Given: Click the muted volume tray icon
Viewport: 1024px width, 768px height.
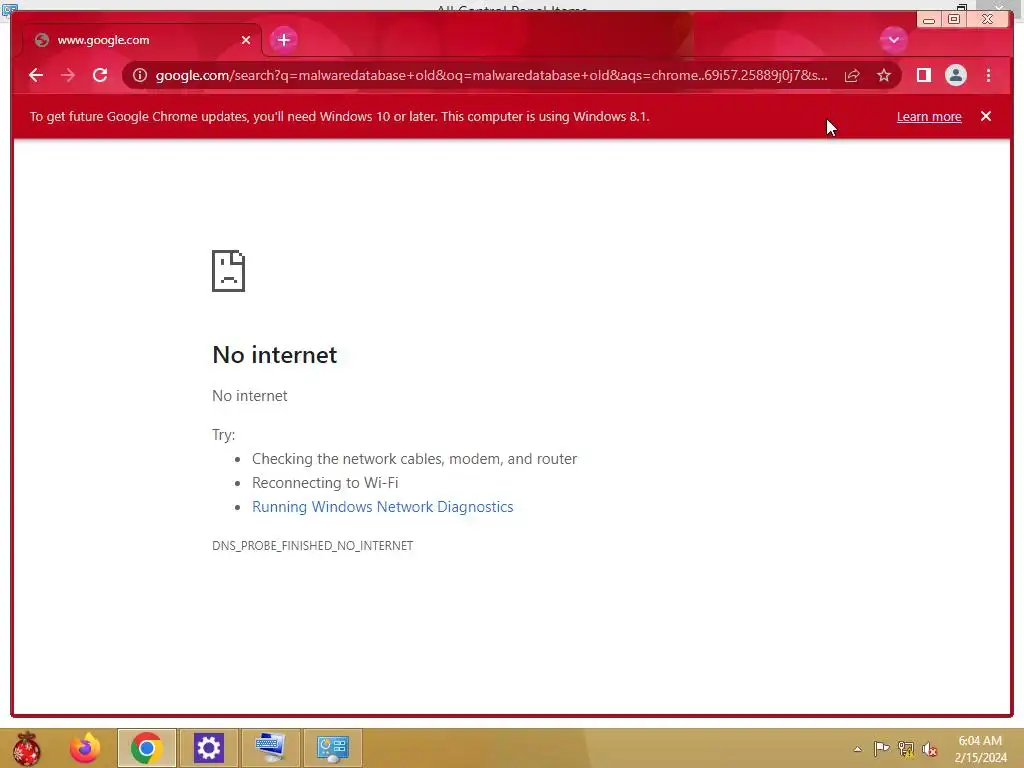Looking at the screenshot, I should [x=930, y=749].
